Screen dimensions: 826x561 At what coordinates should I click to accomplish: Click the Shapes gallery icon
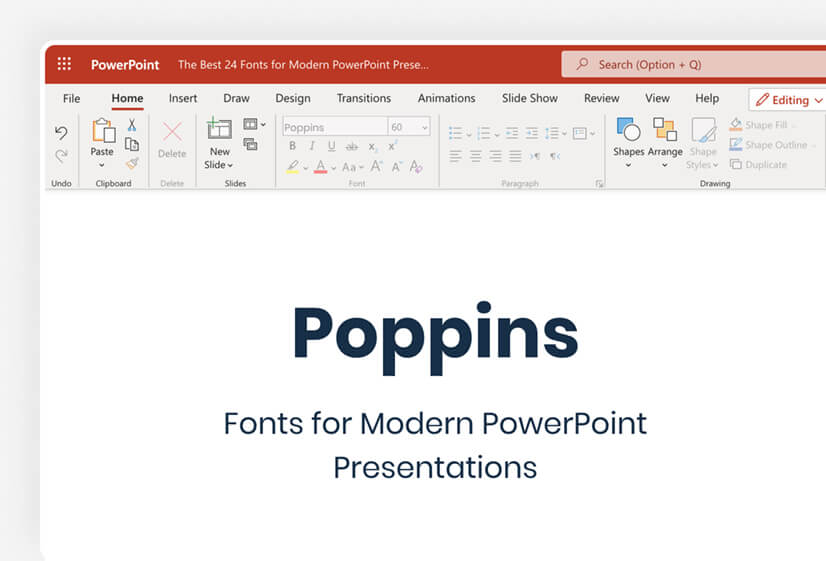pyautogui.click(x=628, y=129)
